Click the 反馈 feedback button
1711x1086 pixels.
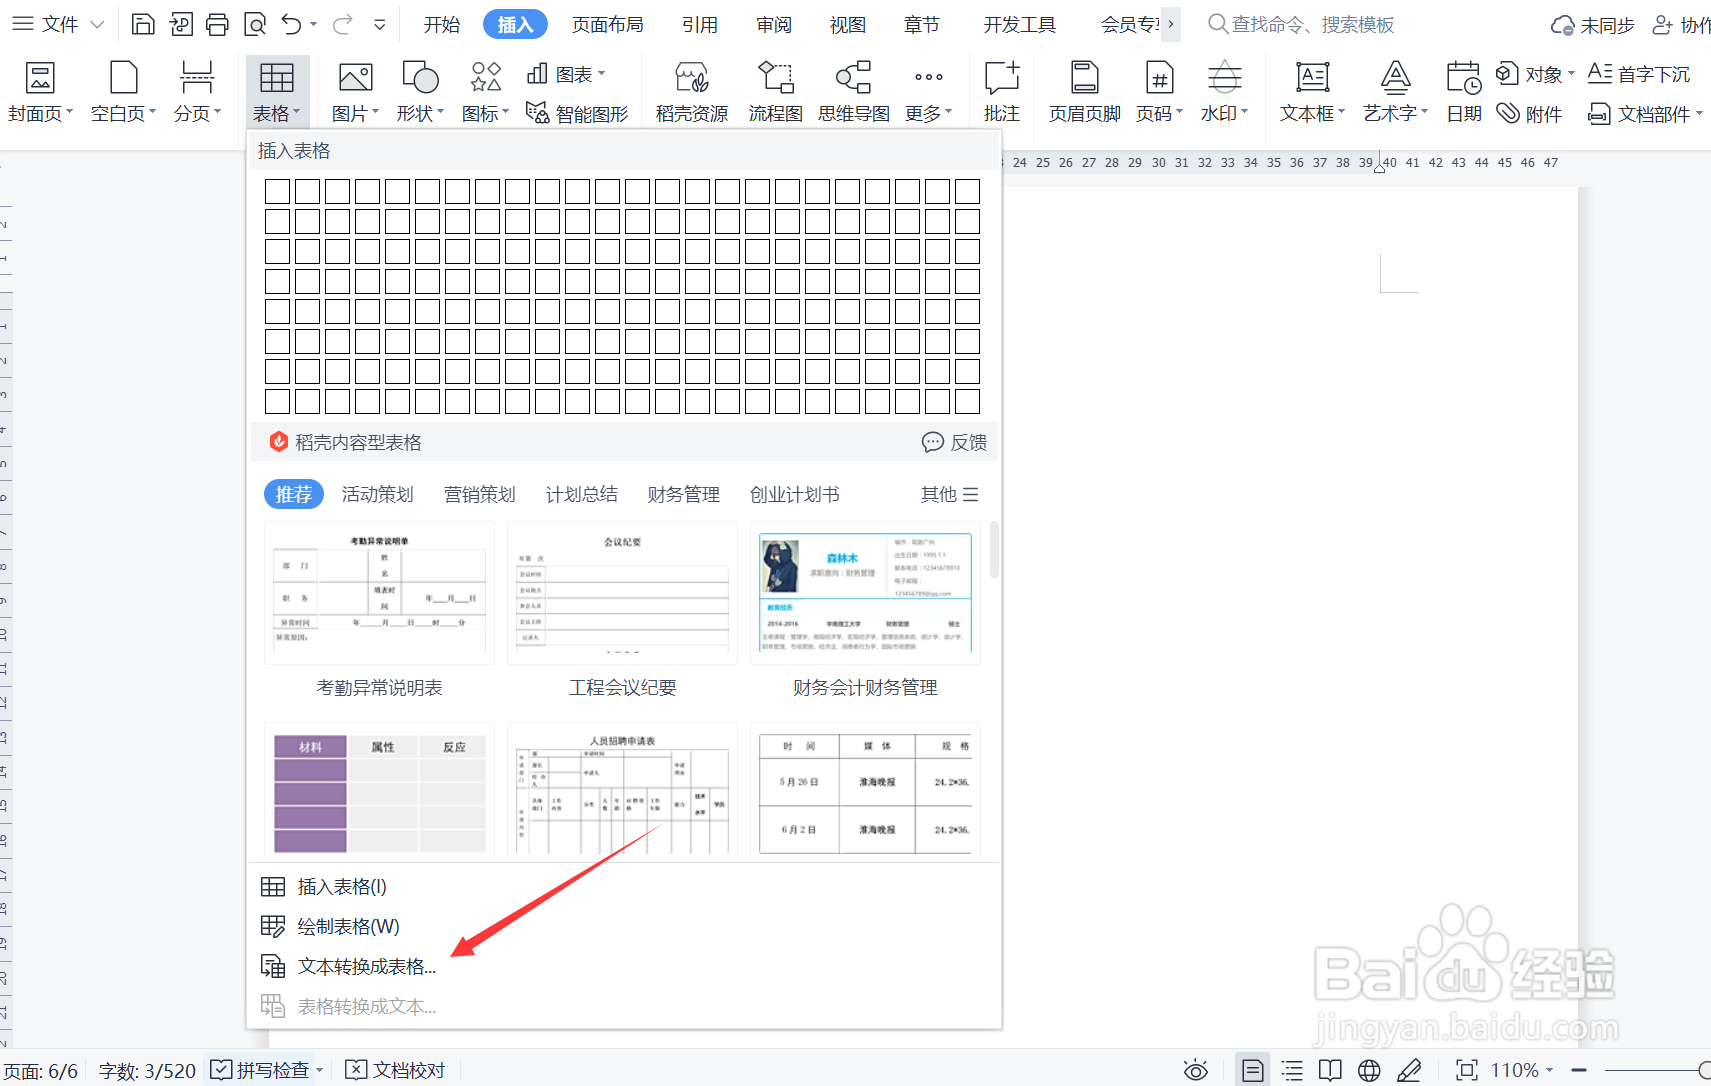(x=953, y=442)
